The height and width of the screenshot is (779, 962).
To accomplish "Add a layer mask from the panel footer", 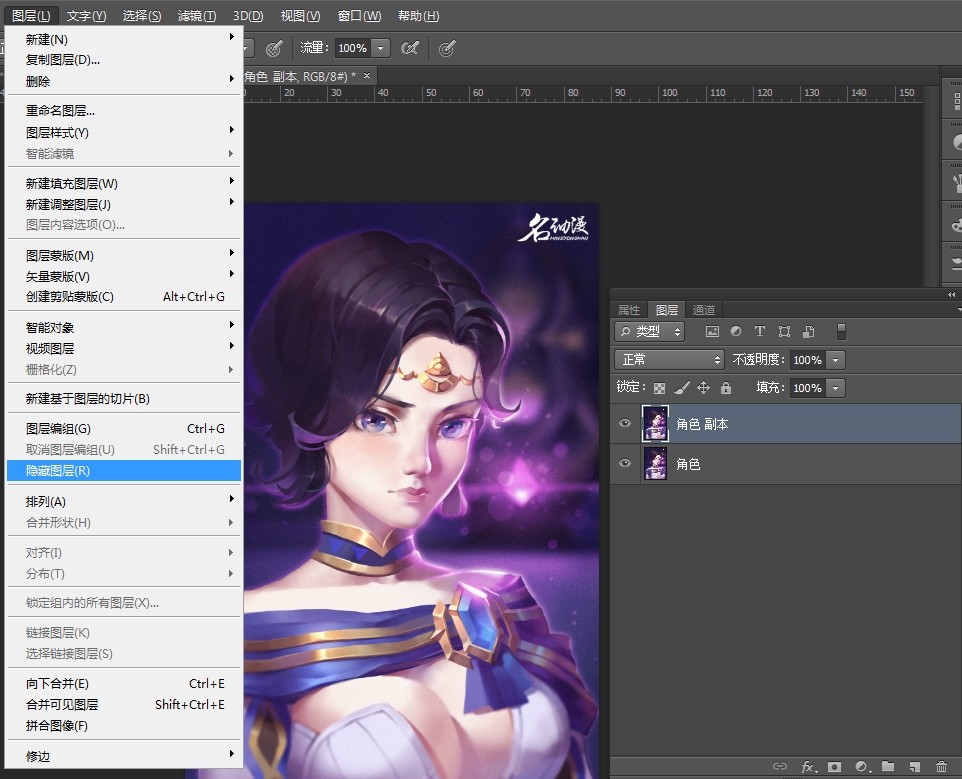I will tap(834, 767).
